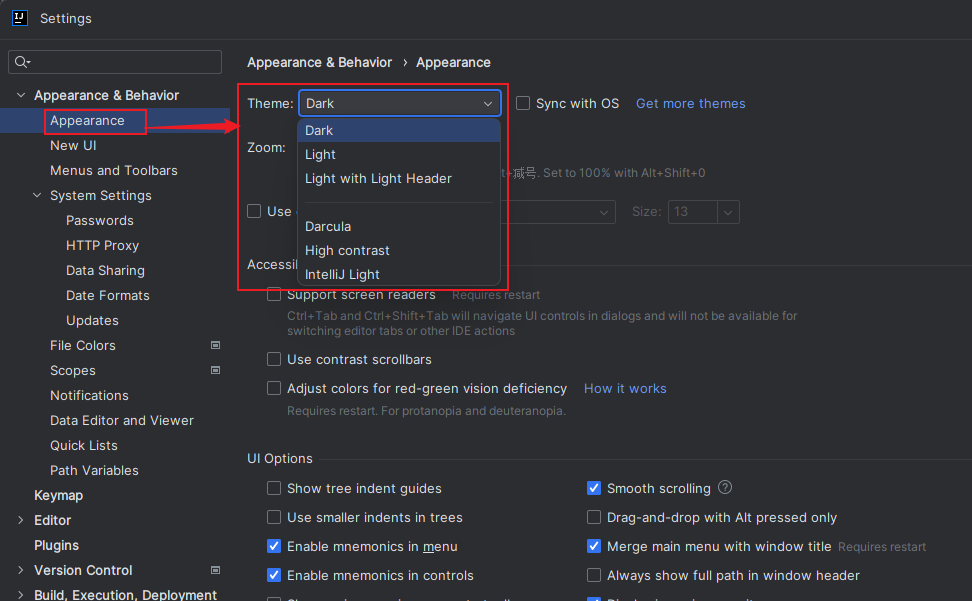
Task: Collapse the Appearance & Behavior tree node
Action: [20, 95]
